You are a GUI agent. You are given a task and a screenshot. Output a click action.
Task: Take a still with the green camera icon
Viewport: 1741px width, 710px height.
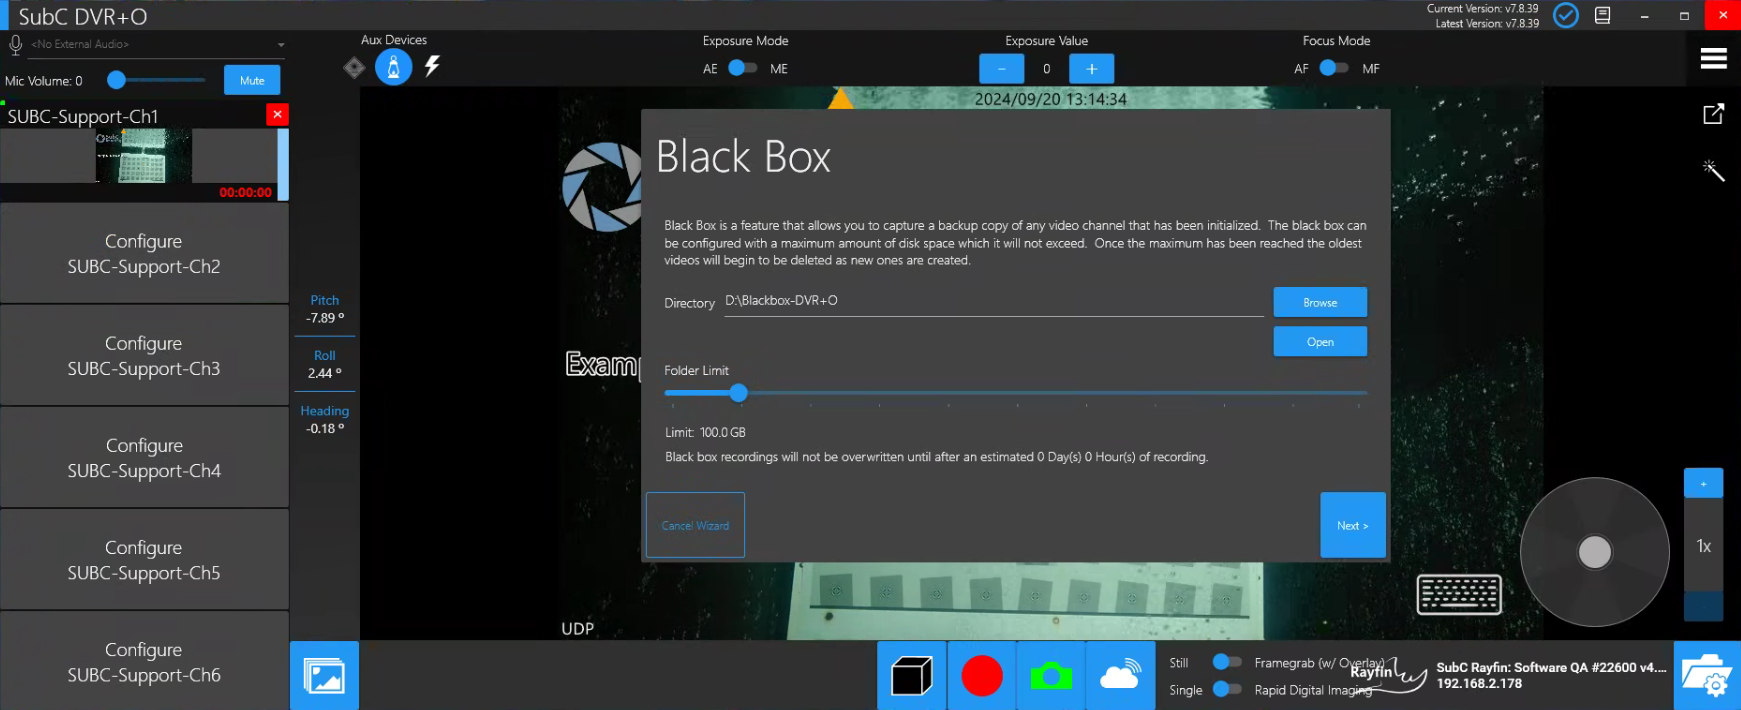pyautogui.click(x=1050, y=676)
